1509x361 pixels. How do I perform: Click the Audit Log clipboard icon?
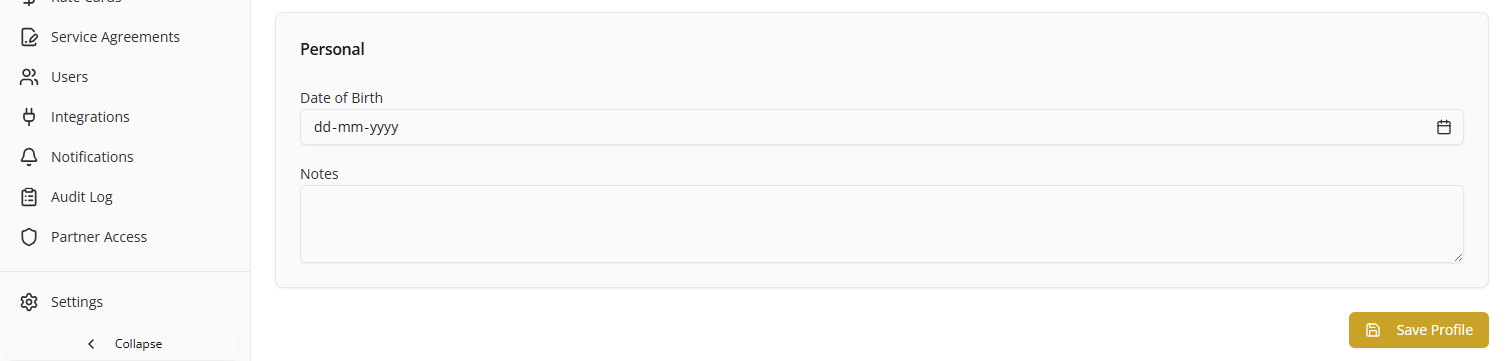(x=29, y=197)
